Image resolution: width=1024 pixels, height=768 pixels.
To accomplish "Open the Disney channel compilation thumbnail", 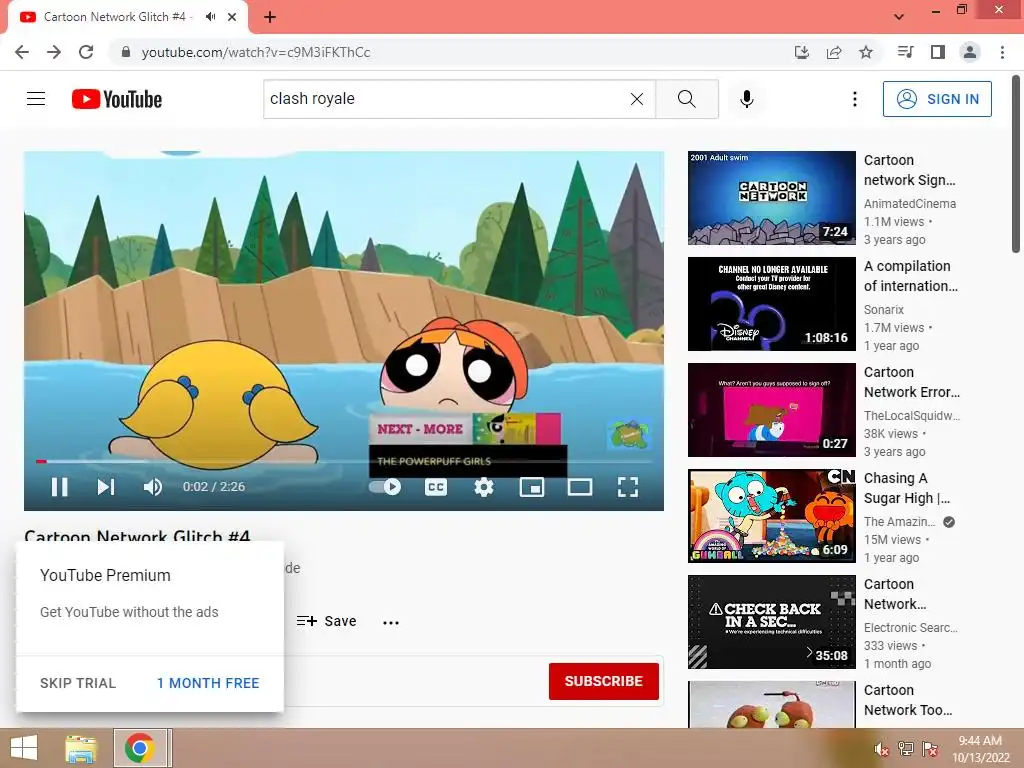I will (x=771, y=304).
